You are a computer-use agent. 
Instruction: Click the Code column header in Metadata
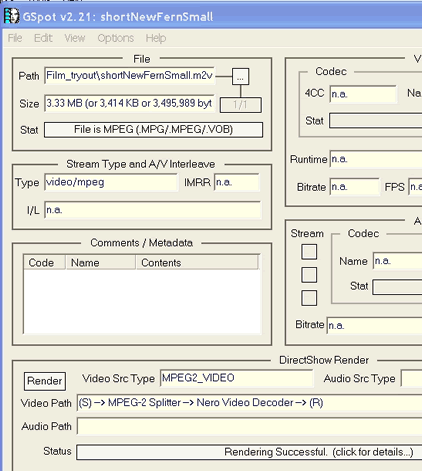coord(44,262)
